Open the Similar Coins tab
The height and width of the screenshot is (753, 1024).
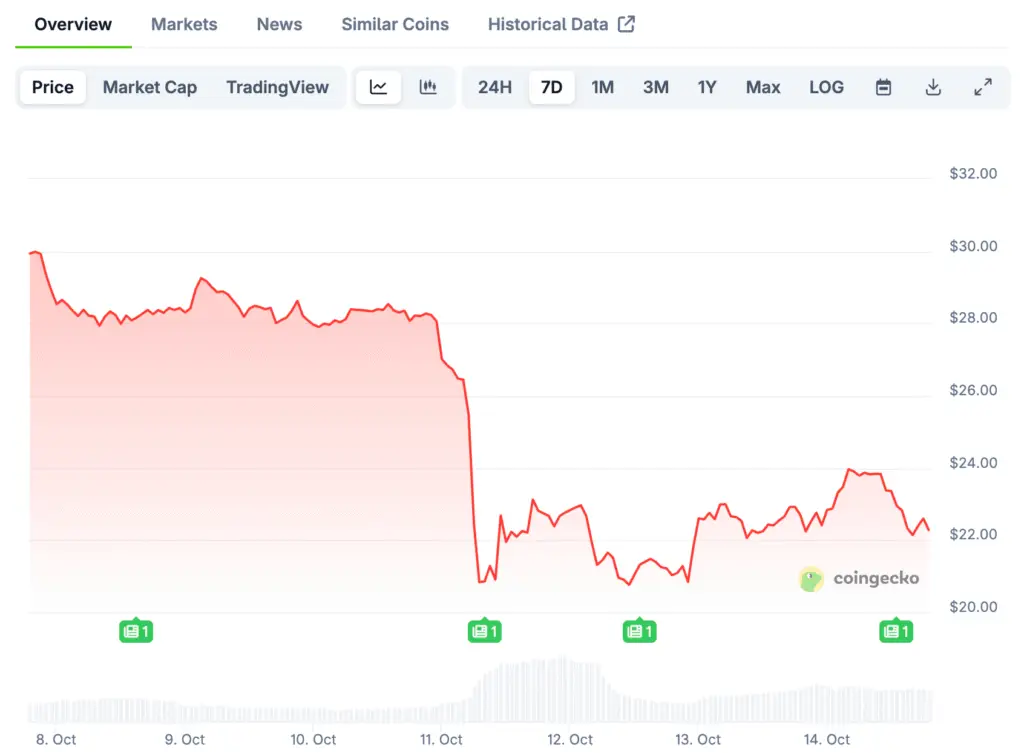pyautogui.click(x=395, y=24)
